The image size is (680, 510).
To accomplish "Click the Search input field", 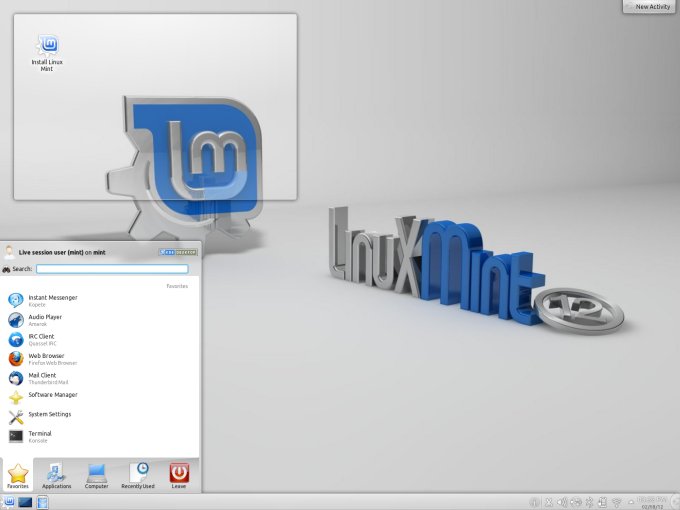I will [x=112, y=269].
